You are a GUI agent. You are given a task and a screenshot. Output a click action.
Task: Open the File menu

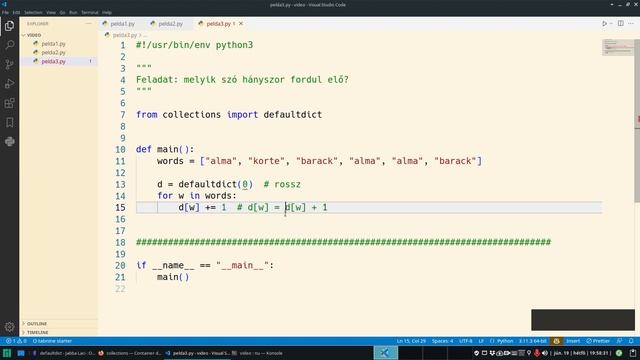[x=5, y=13]
